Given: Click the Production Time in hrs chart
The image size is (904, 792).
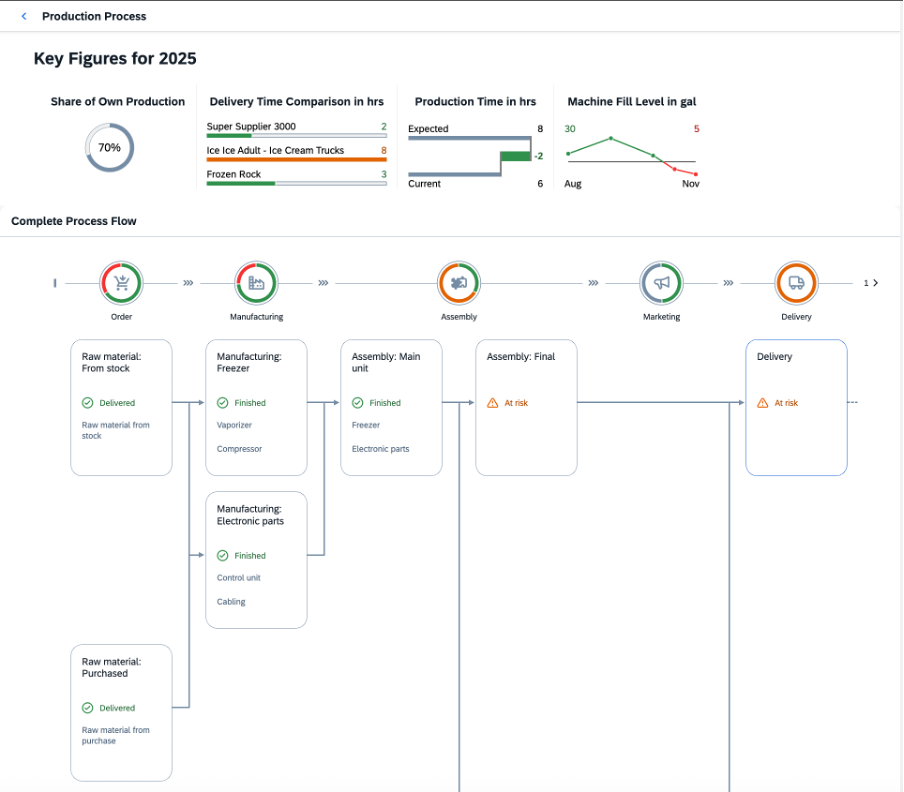Looking at the screenshot, I should [475, 155].
